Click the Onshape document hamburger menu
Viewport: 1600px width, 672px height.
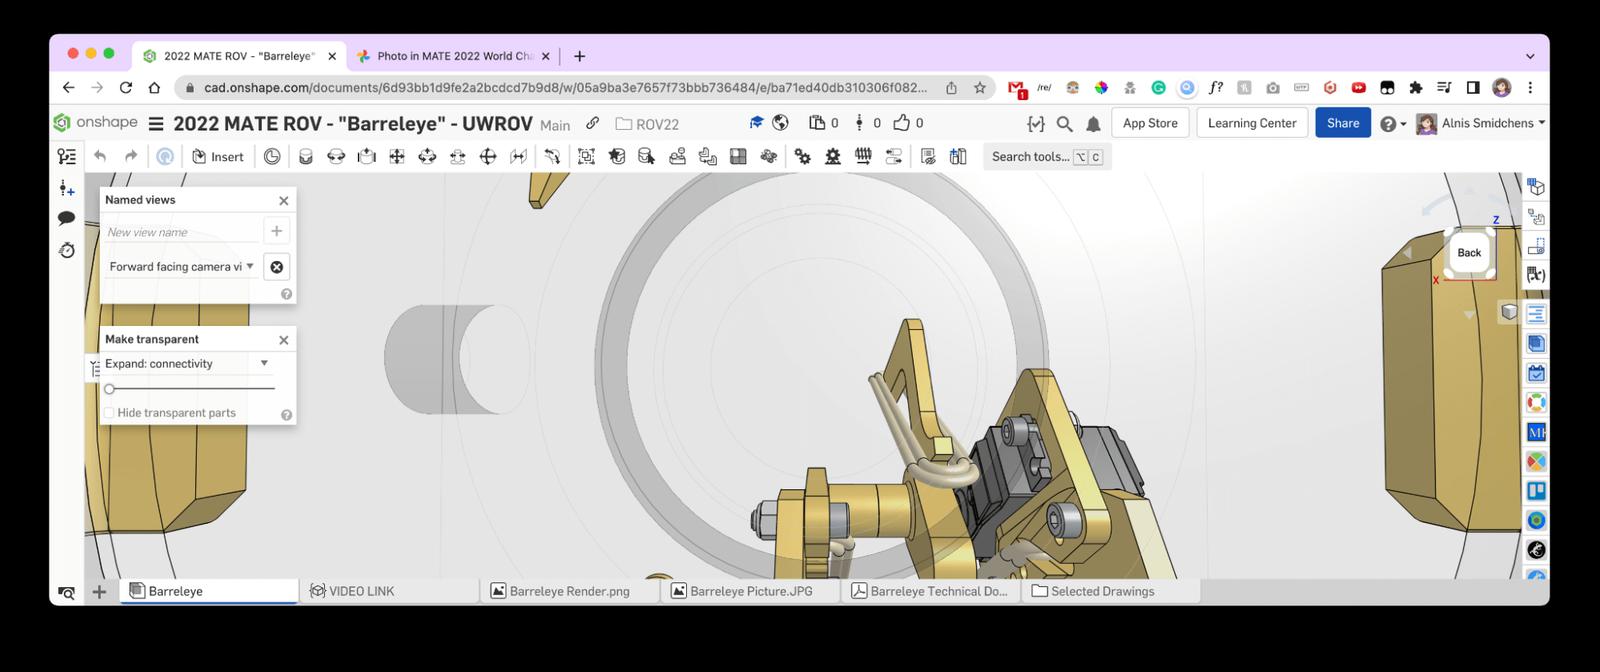[x=156, y=124]
